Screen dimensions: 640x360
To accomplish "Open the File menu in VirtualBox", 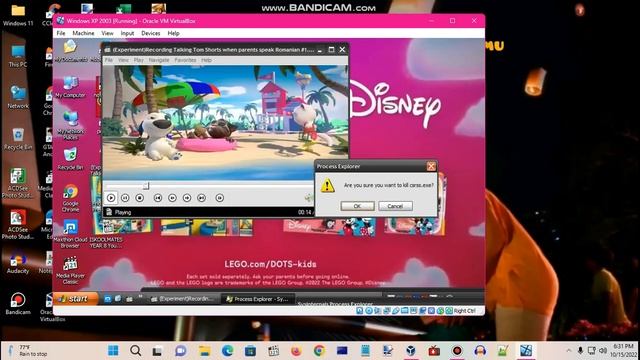I will [61, 33].
